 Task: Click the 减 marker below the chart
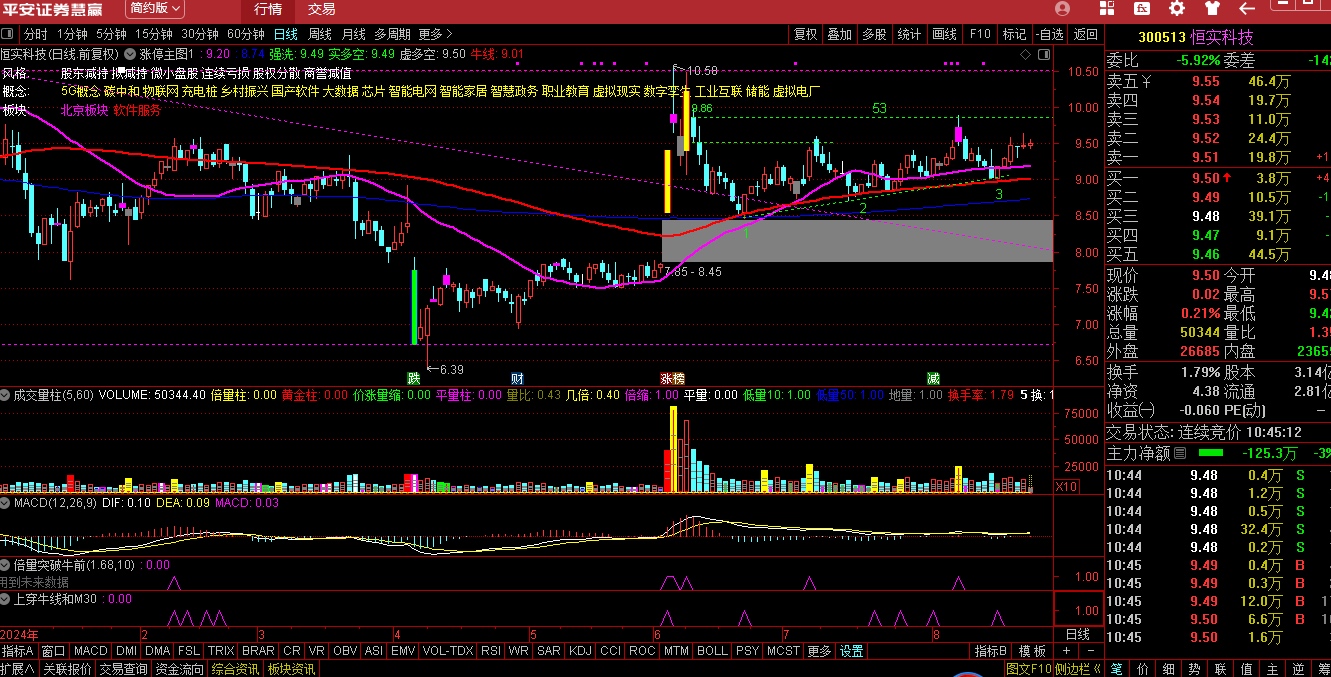[x=933, y=379]
